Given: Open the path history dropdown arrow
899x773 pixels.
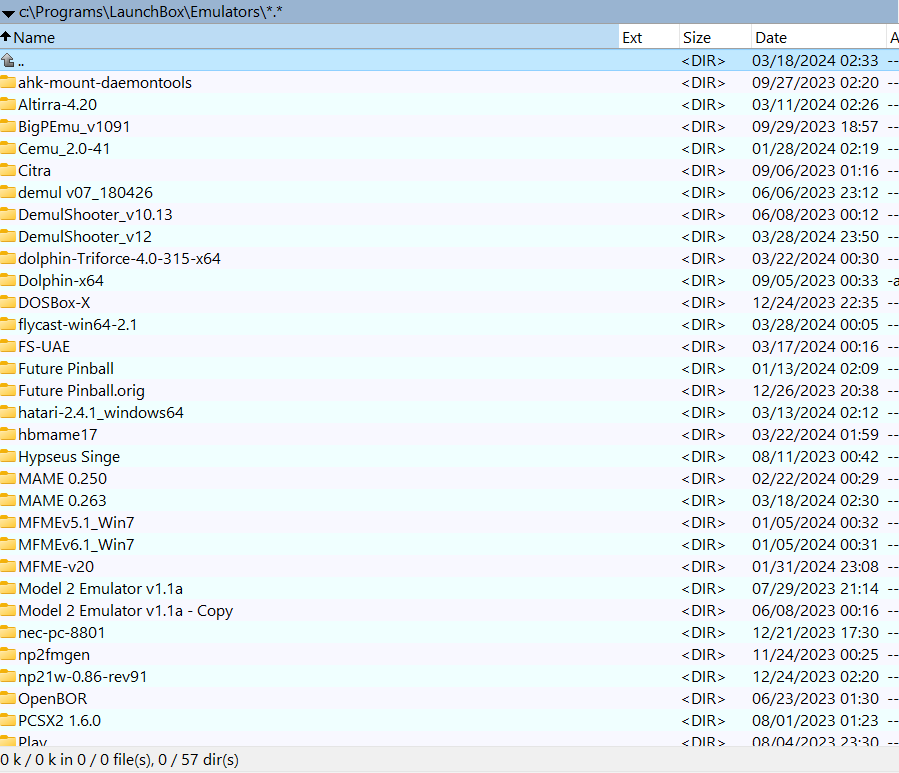Looking at the screenshot, I should coord(8,13).
